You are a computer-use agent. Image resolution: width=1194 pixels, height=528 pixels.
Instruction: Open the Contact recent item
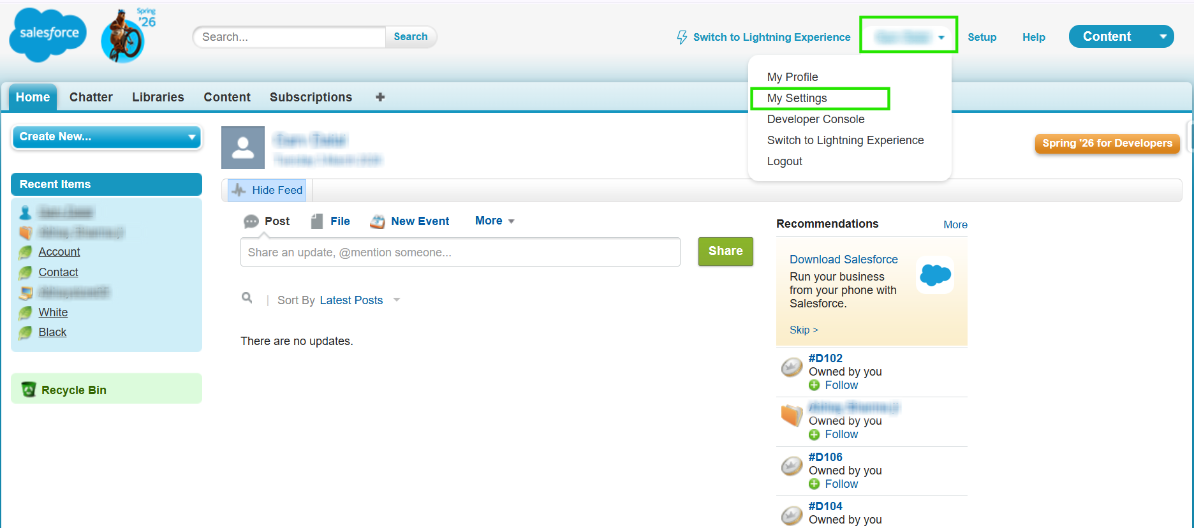click(x=59, y=273)
